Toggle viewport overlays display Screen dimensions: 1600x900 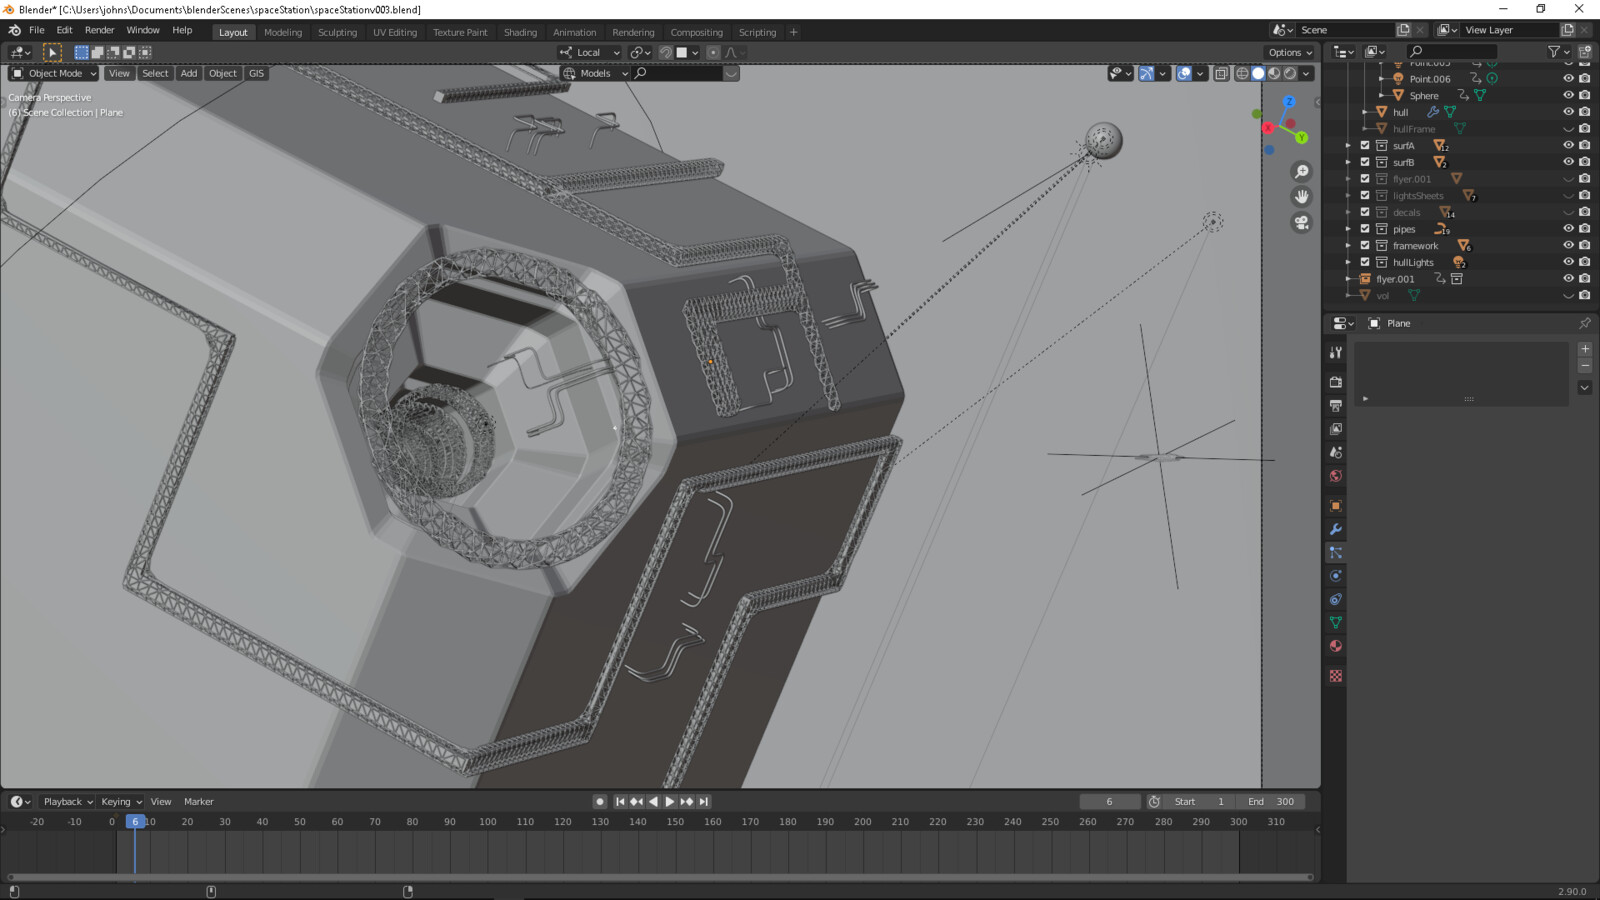(1184, 73)
